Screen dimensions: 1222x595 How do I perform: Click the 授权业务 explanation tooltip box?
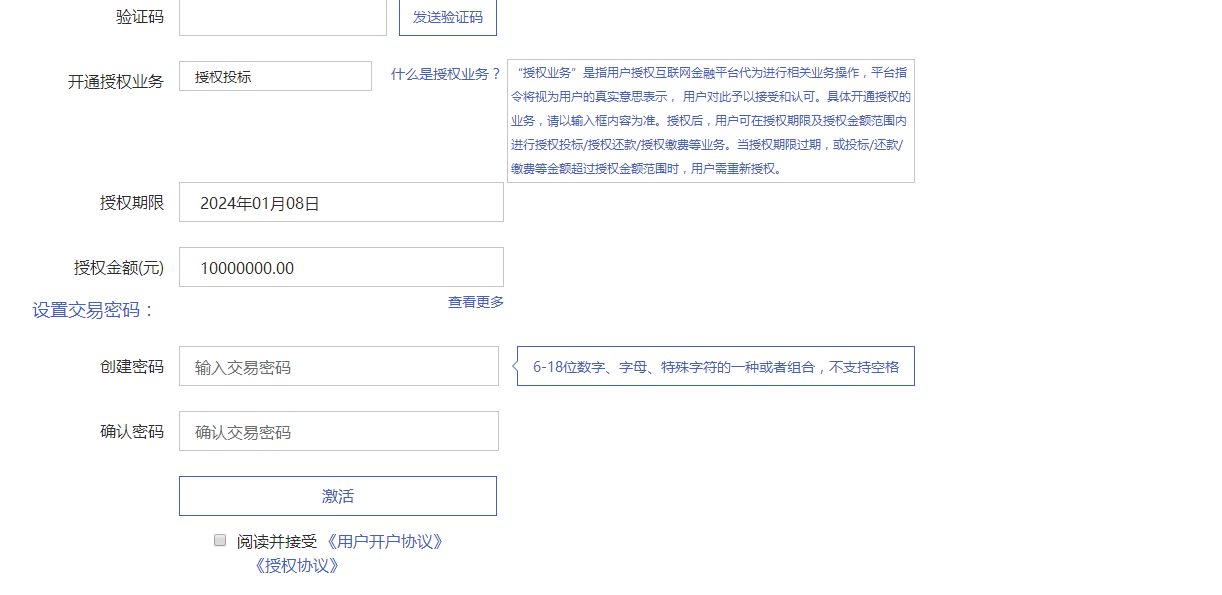click(711, 121)
